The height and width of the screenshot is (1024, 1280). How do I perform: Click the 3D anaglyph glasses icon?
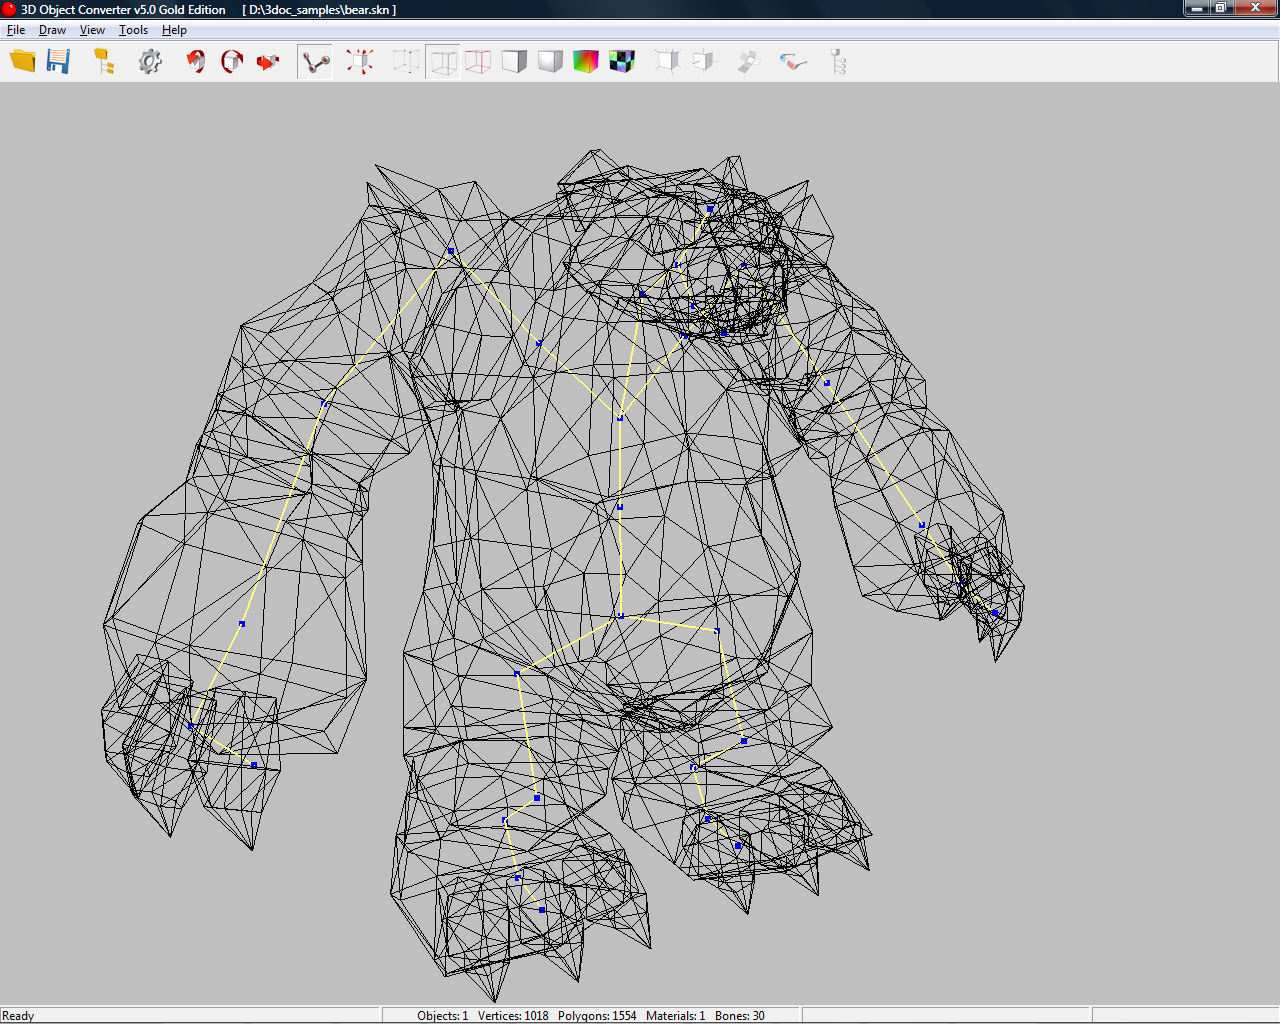pos(793,62)
